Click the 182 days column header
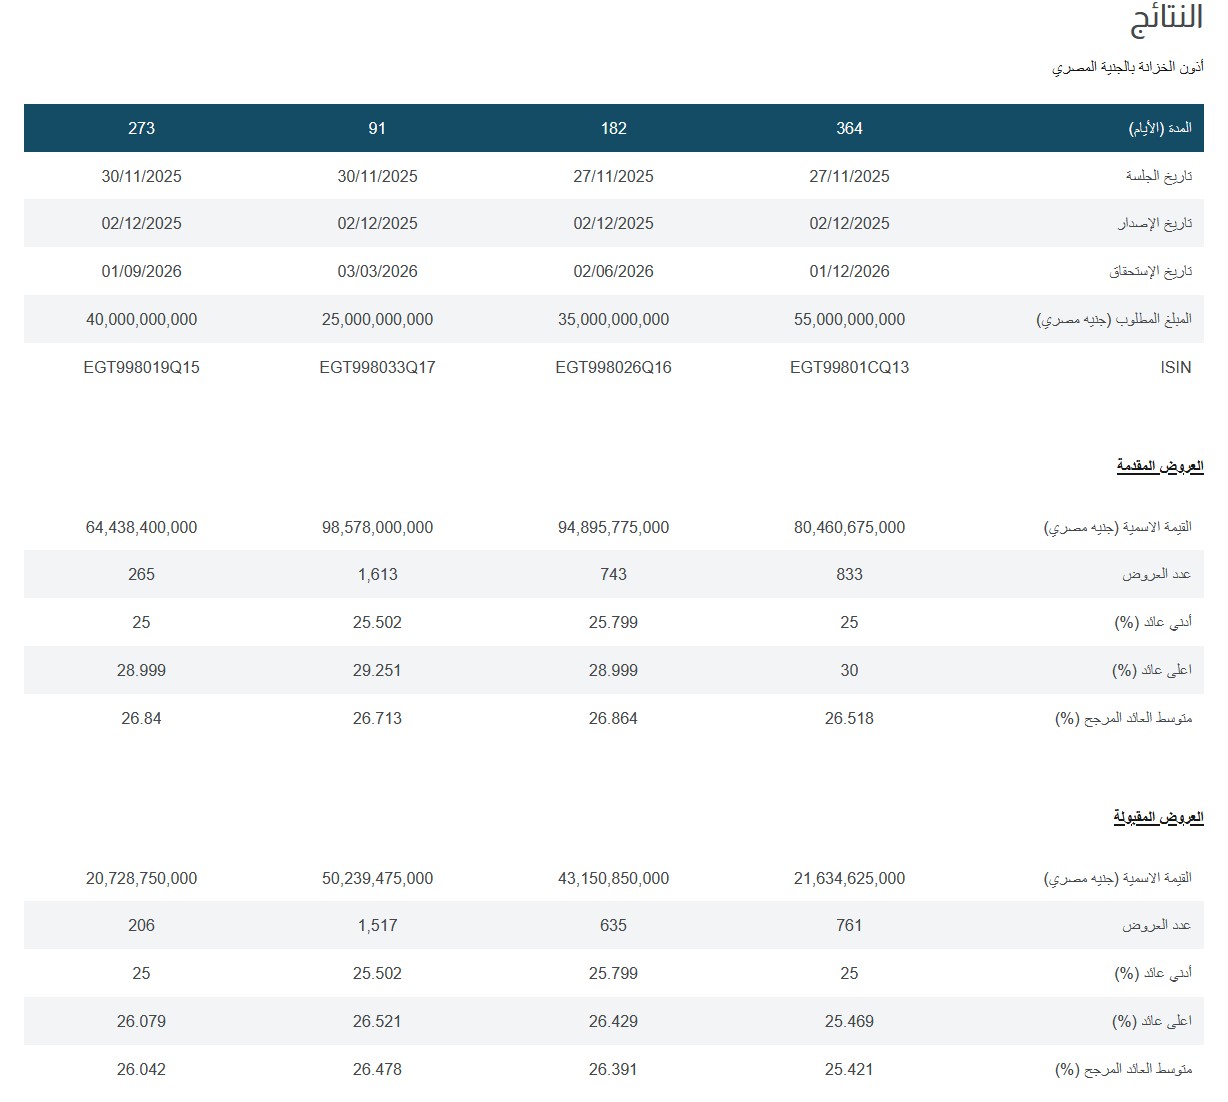1228x1102 pixels. coord(613,128)
